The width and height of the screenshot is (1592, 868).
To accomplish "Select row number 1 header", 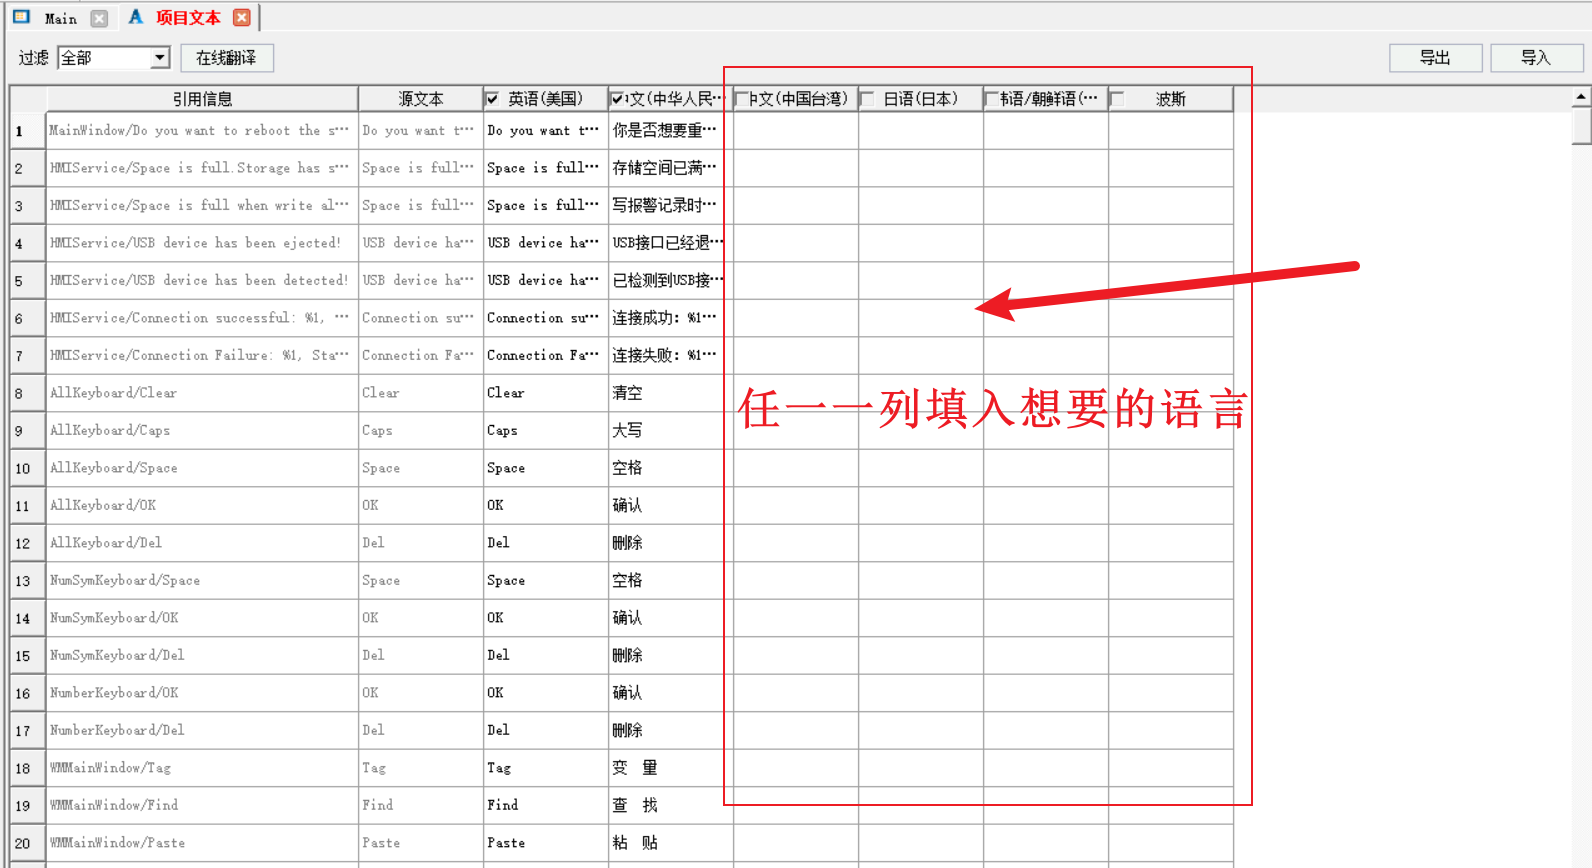I will tap(28, 131).
